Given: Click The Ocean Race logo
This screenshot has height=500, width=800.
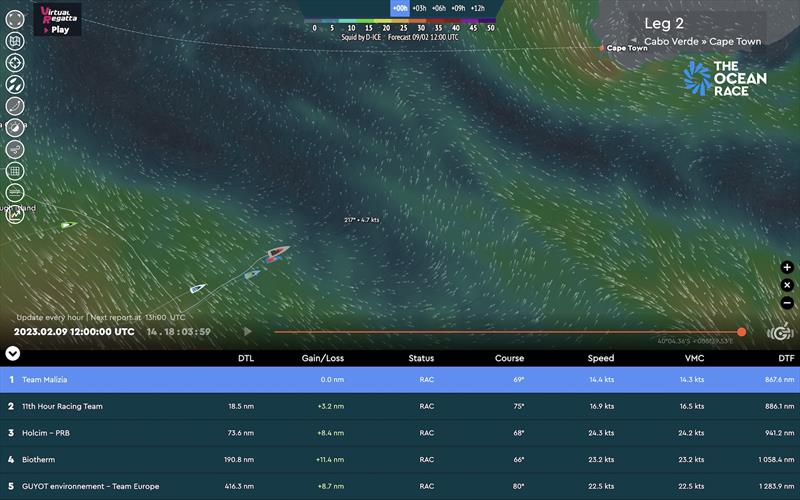Looking at the screenshot, I should pos(724,78).
